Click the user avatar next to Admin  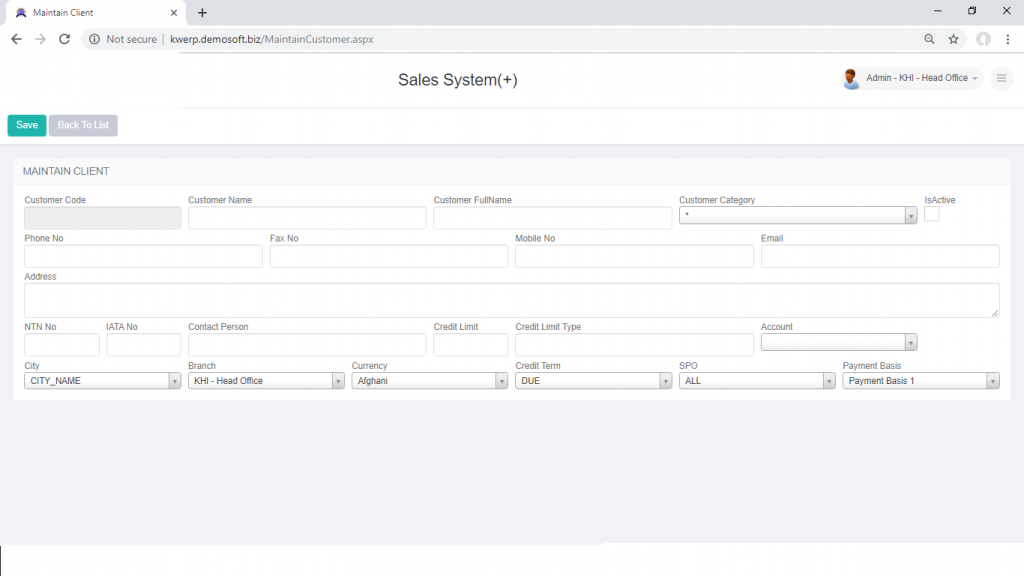[851, 78]
